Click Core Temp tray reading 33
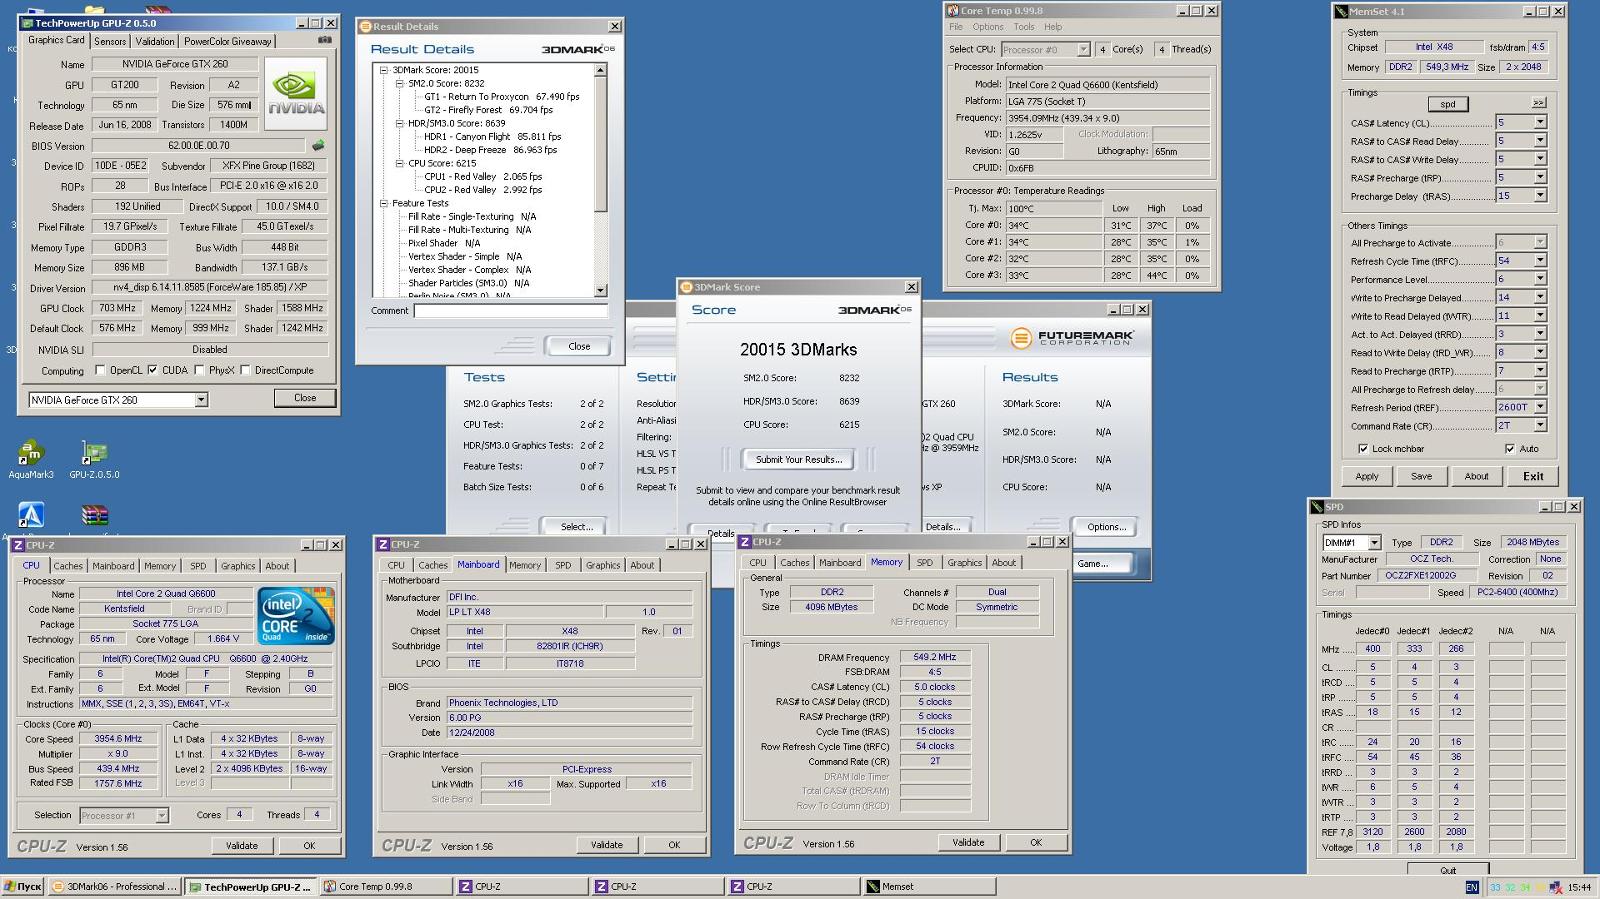 click(x=1496, y=887)
